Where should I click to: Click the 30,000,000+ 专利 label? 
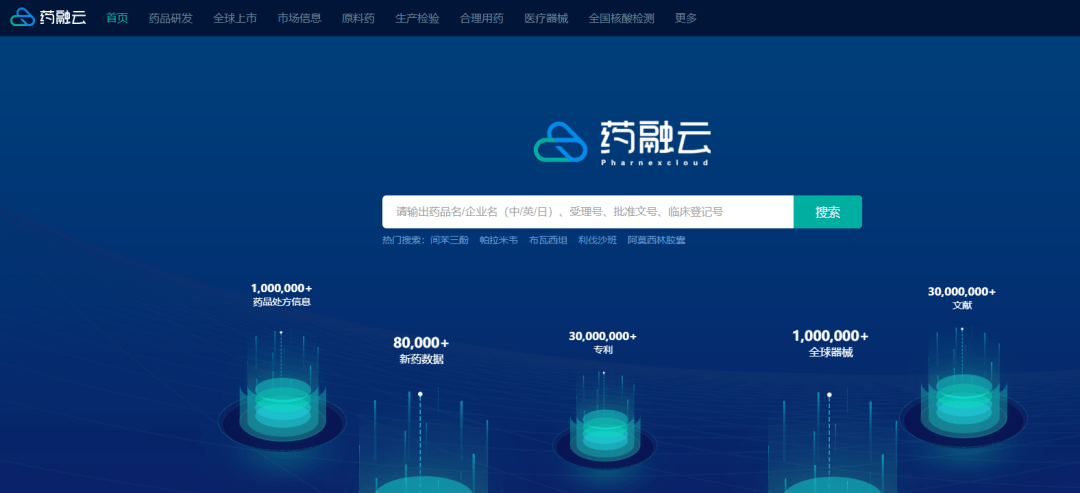click(603, 343)
